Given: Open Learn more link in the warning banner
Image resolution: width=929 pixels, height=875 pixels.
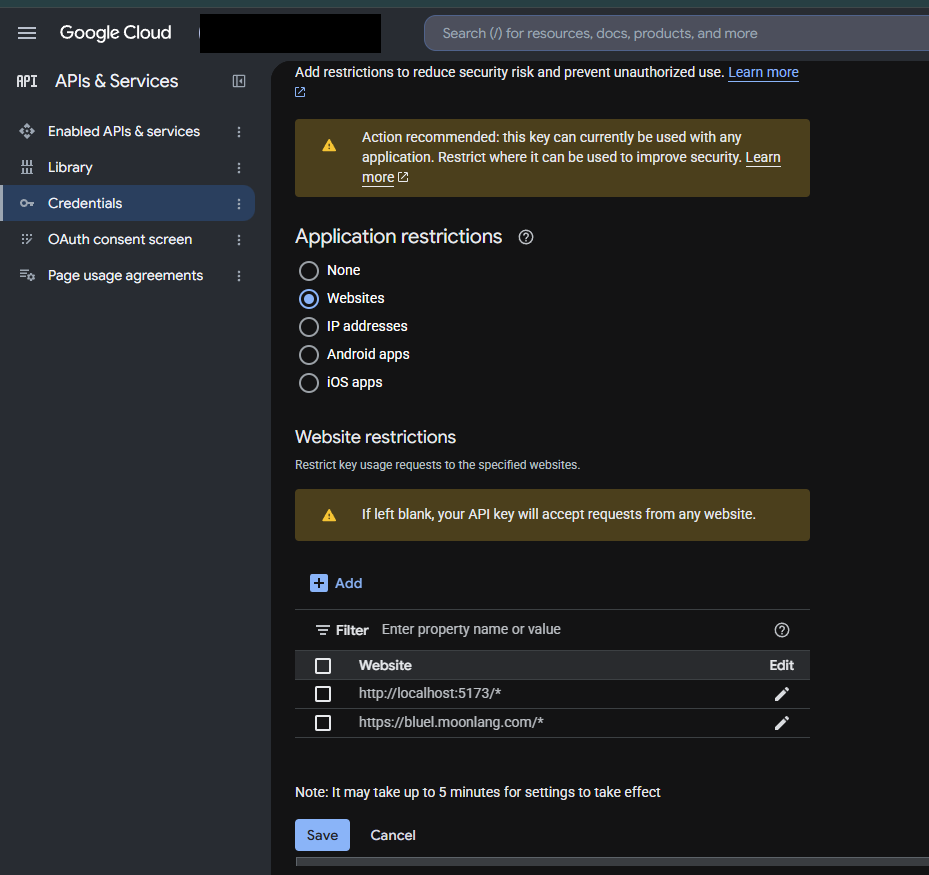Looking at the screenshot, I should tap(763, 158).
